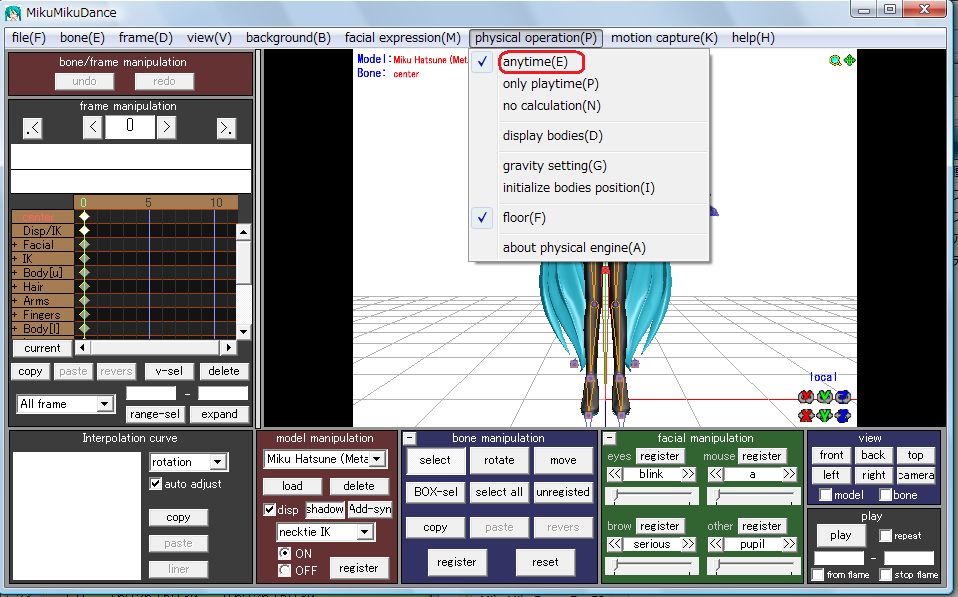Toggle repeat playback checkbox
Screen dimensions: 958x597
[885, 535]
